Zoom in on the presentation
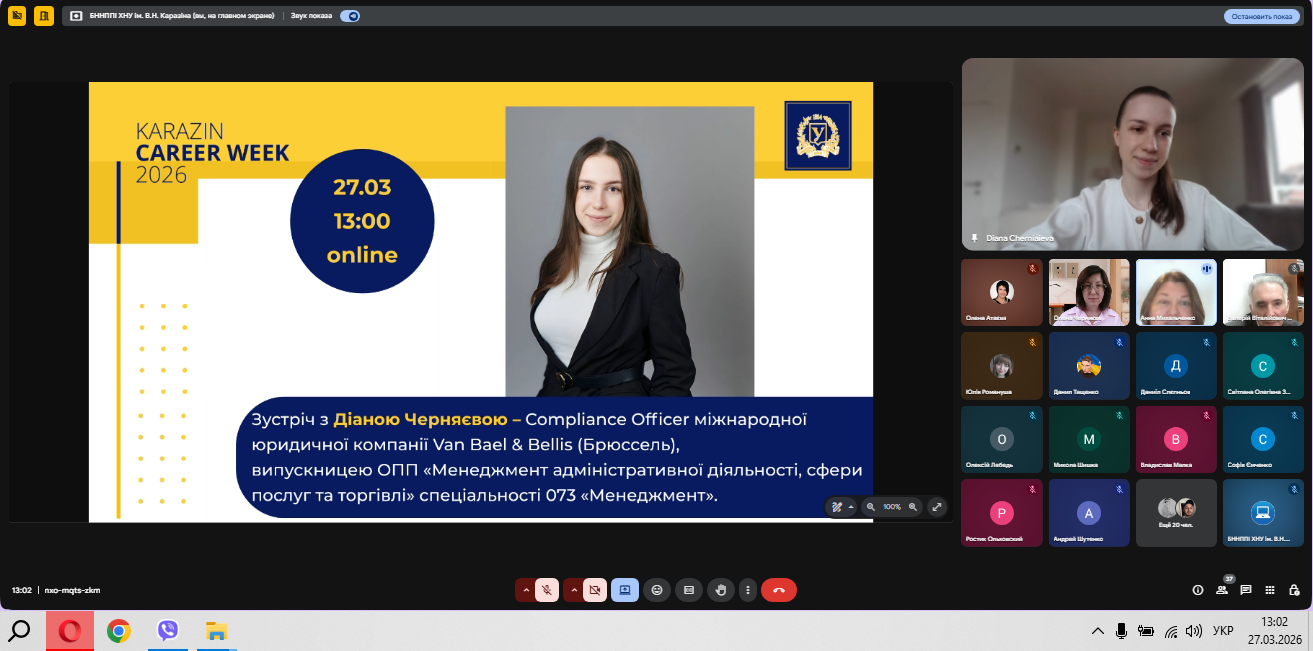 (913, 507)
